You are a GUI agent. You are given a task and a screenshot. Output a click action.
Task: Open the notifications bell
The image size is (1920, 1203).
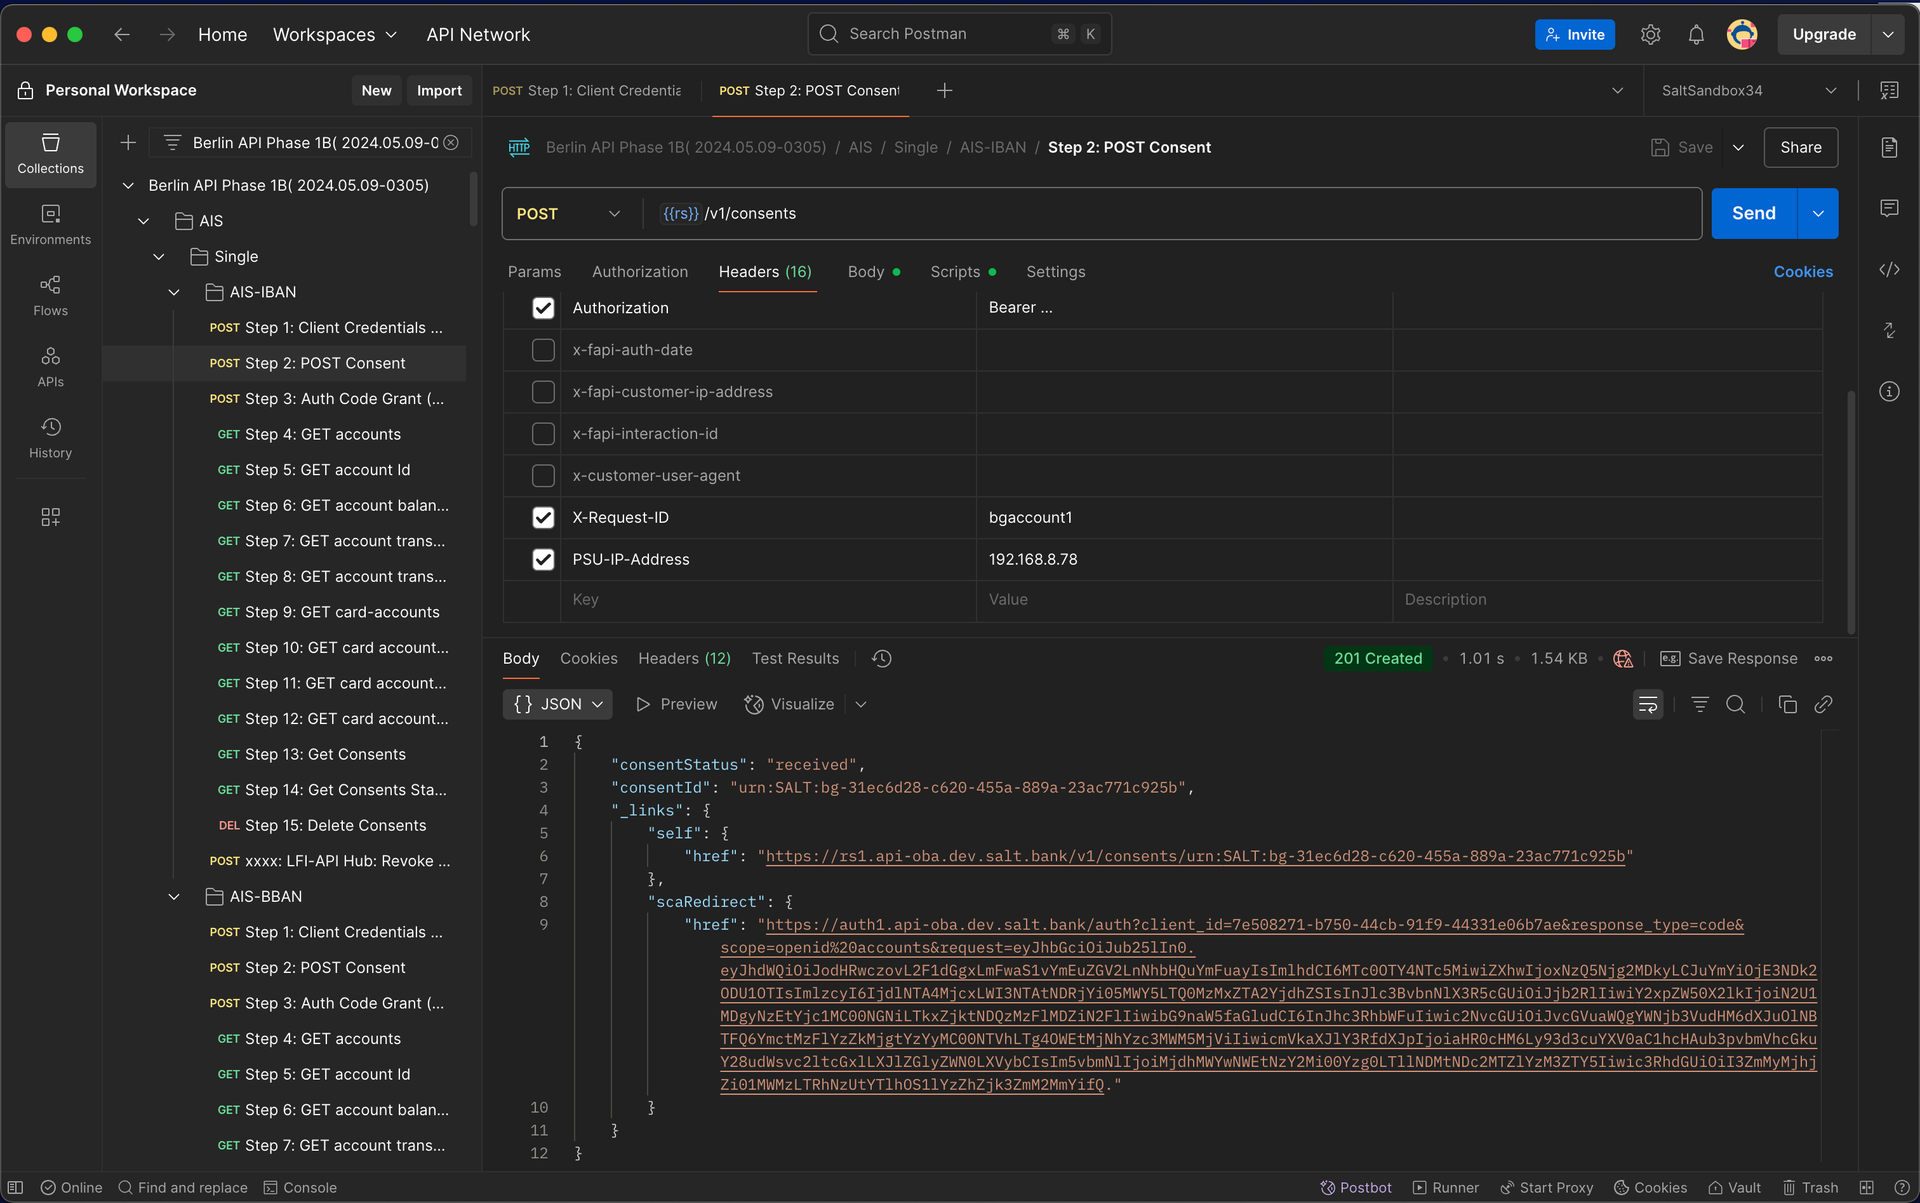pos(1696,34)
